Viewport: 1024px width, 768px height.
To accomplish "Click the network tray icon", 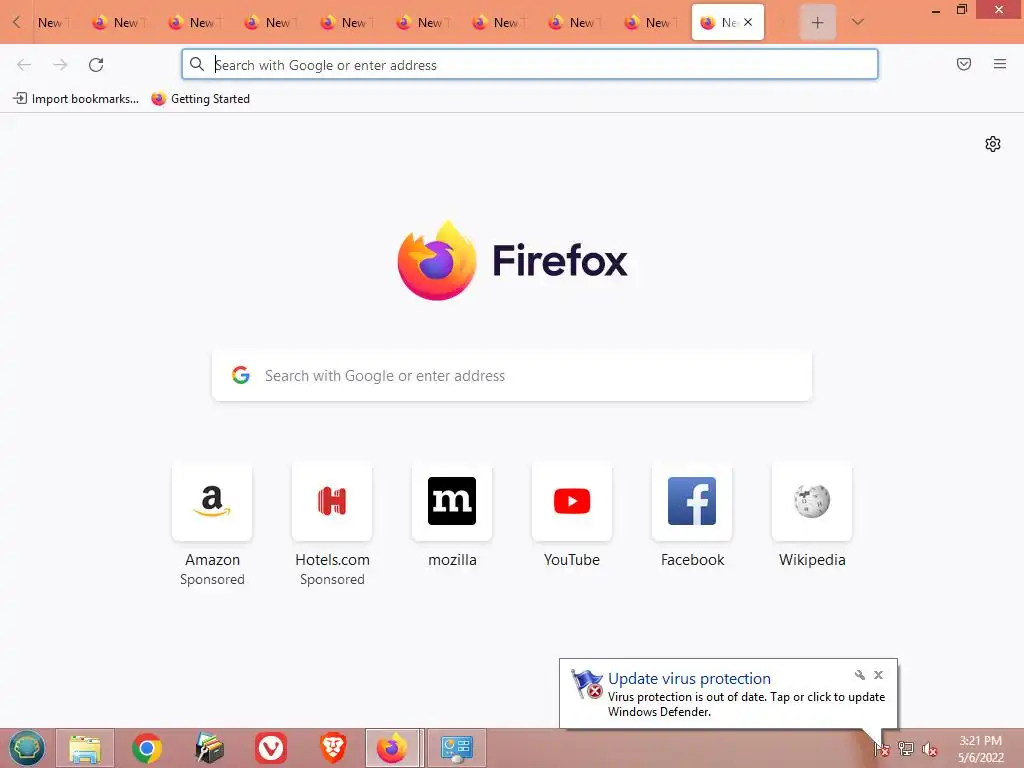I will pos(906,749).
